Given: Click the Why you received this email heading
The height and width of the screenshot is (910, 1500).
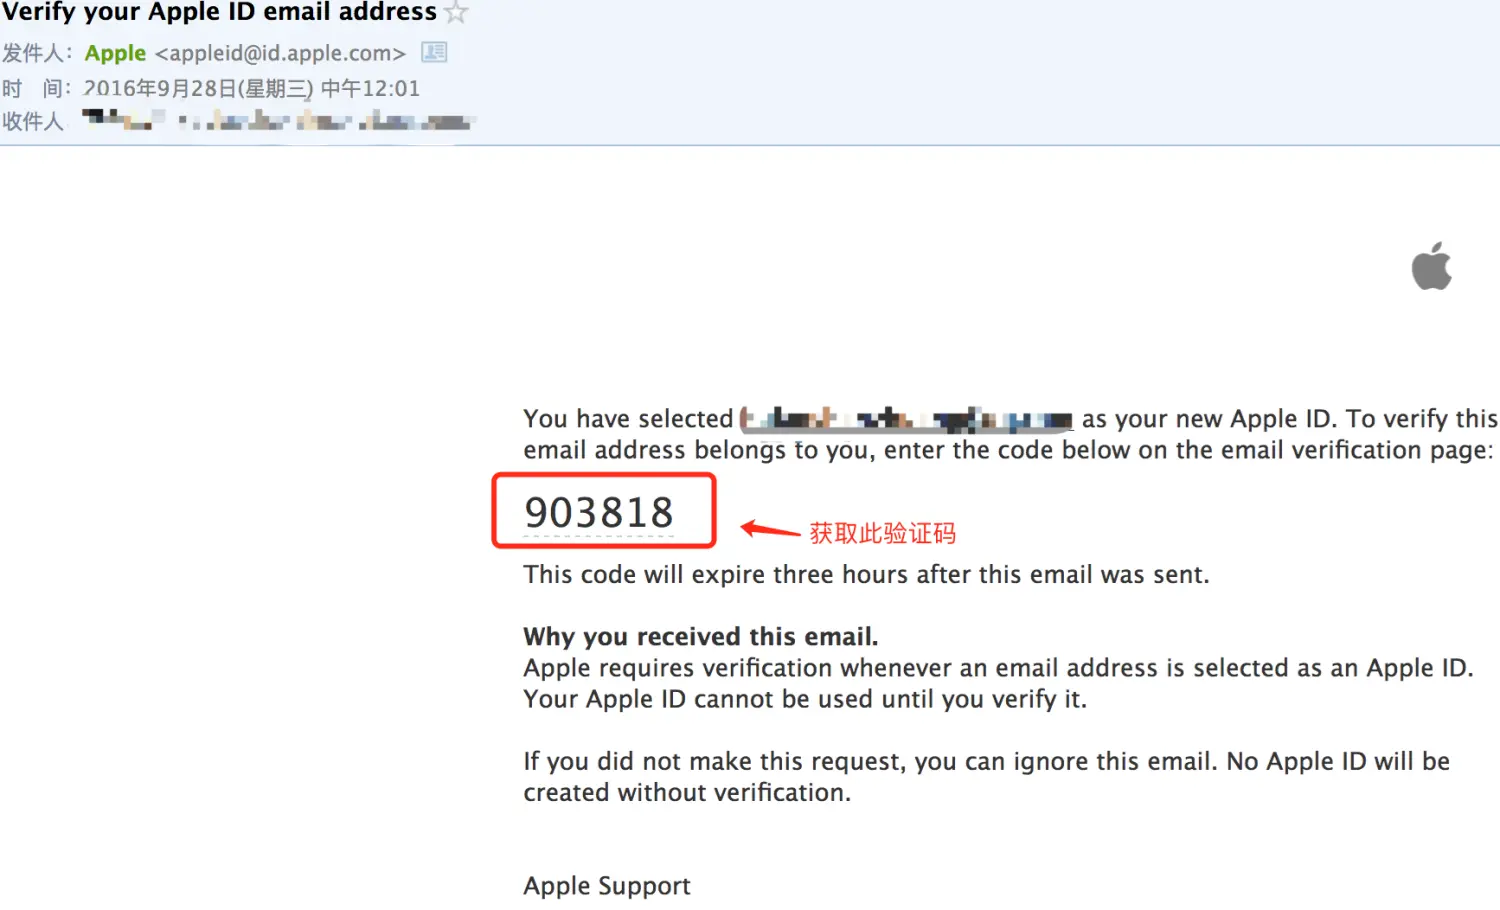Looking at the screenshot, I should click(700, 636).
